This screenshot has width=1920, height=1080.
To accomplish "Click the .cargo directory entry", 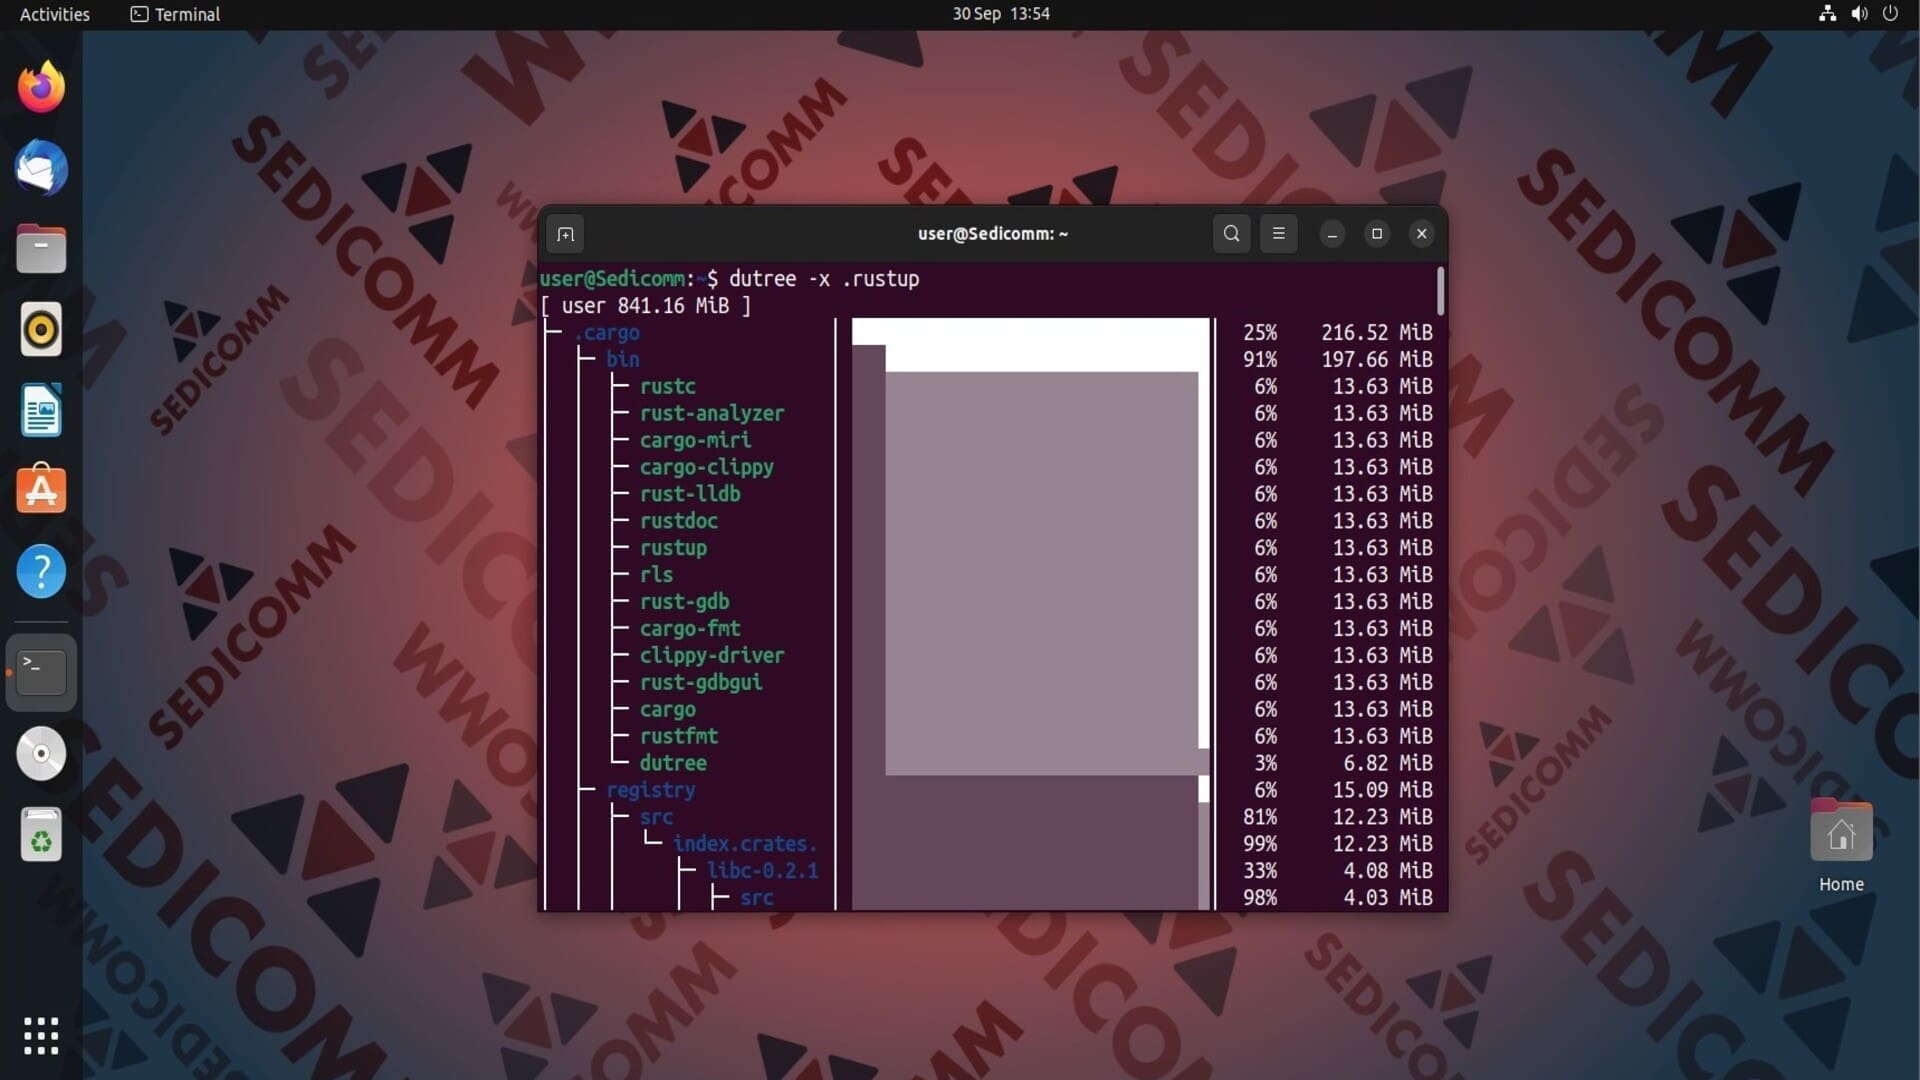I will (606, 333).
